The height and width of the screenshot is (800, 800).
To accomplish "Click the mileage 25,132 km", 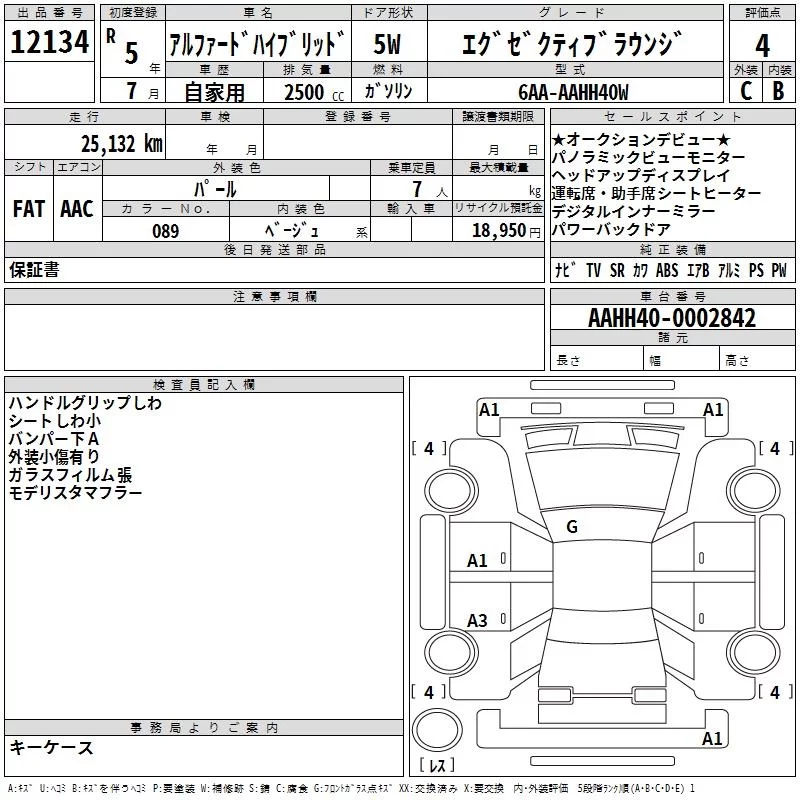I will [121, 144].
